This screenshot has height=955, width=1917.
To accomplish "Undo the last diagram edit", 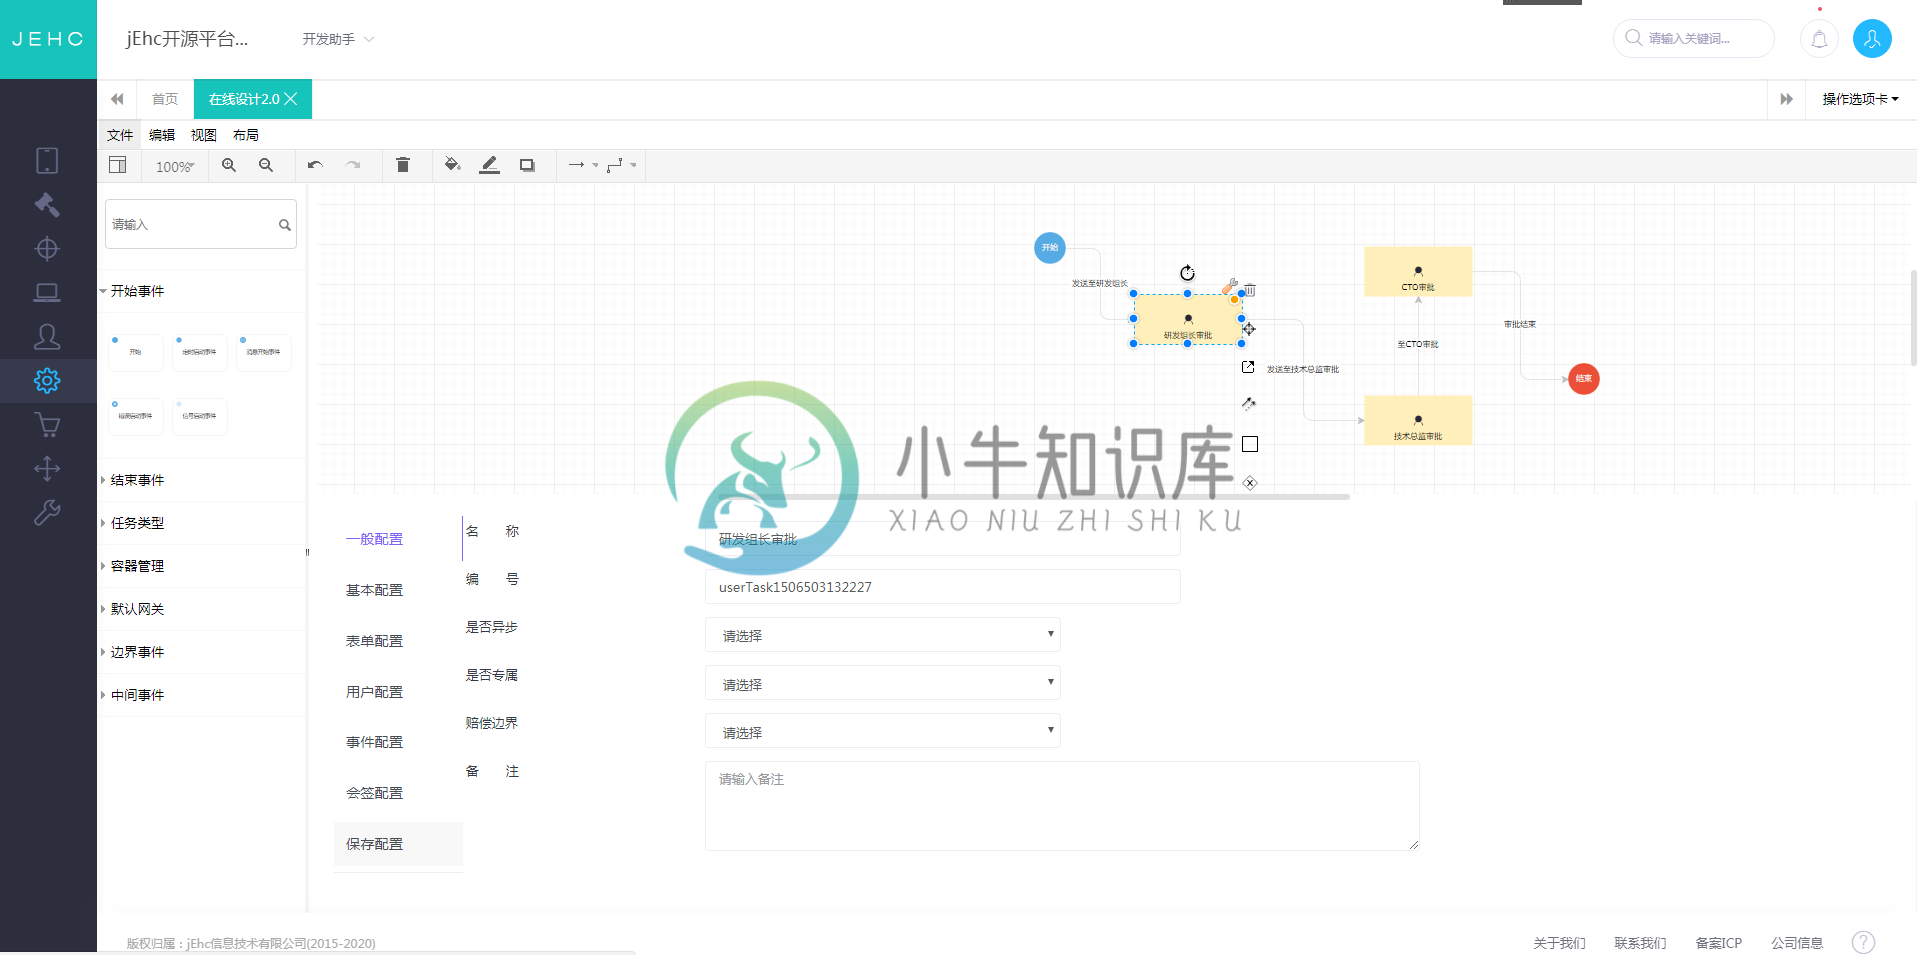I will click(x=315, y=165).
